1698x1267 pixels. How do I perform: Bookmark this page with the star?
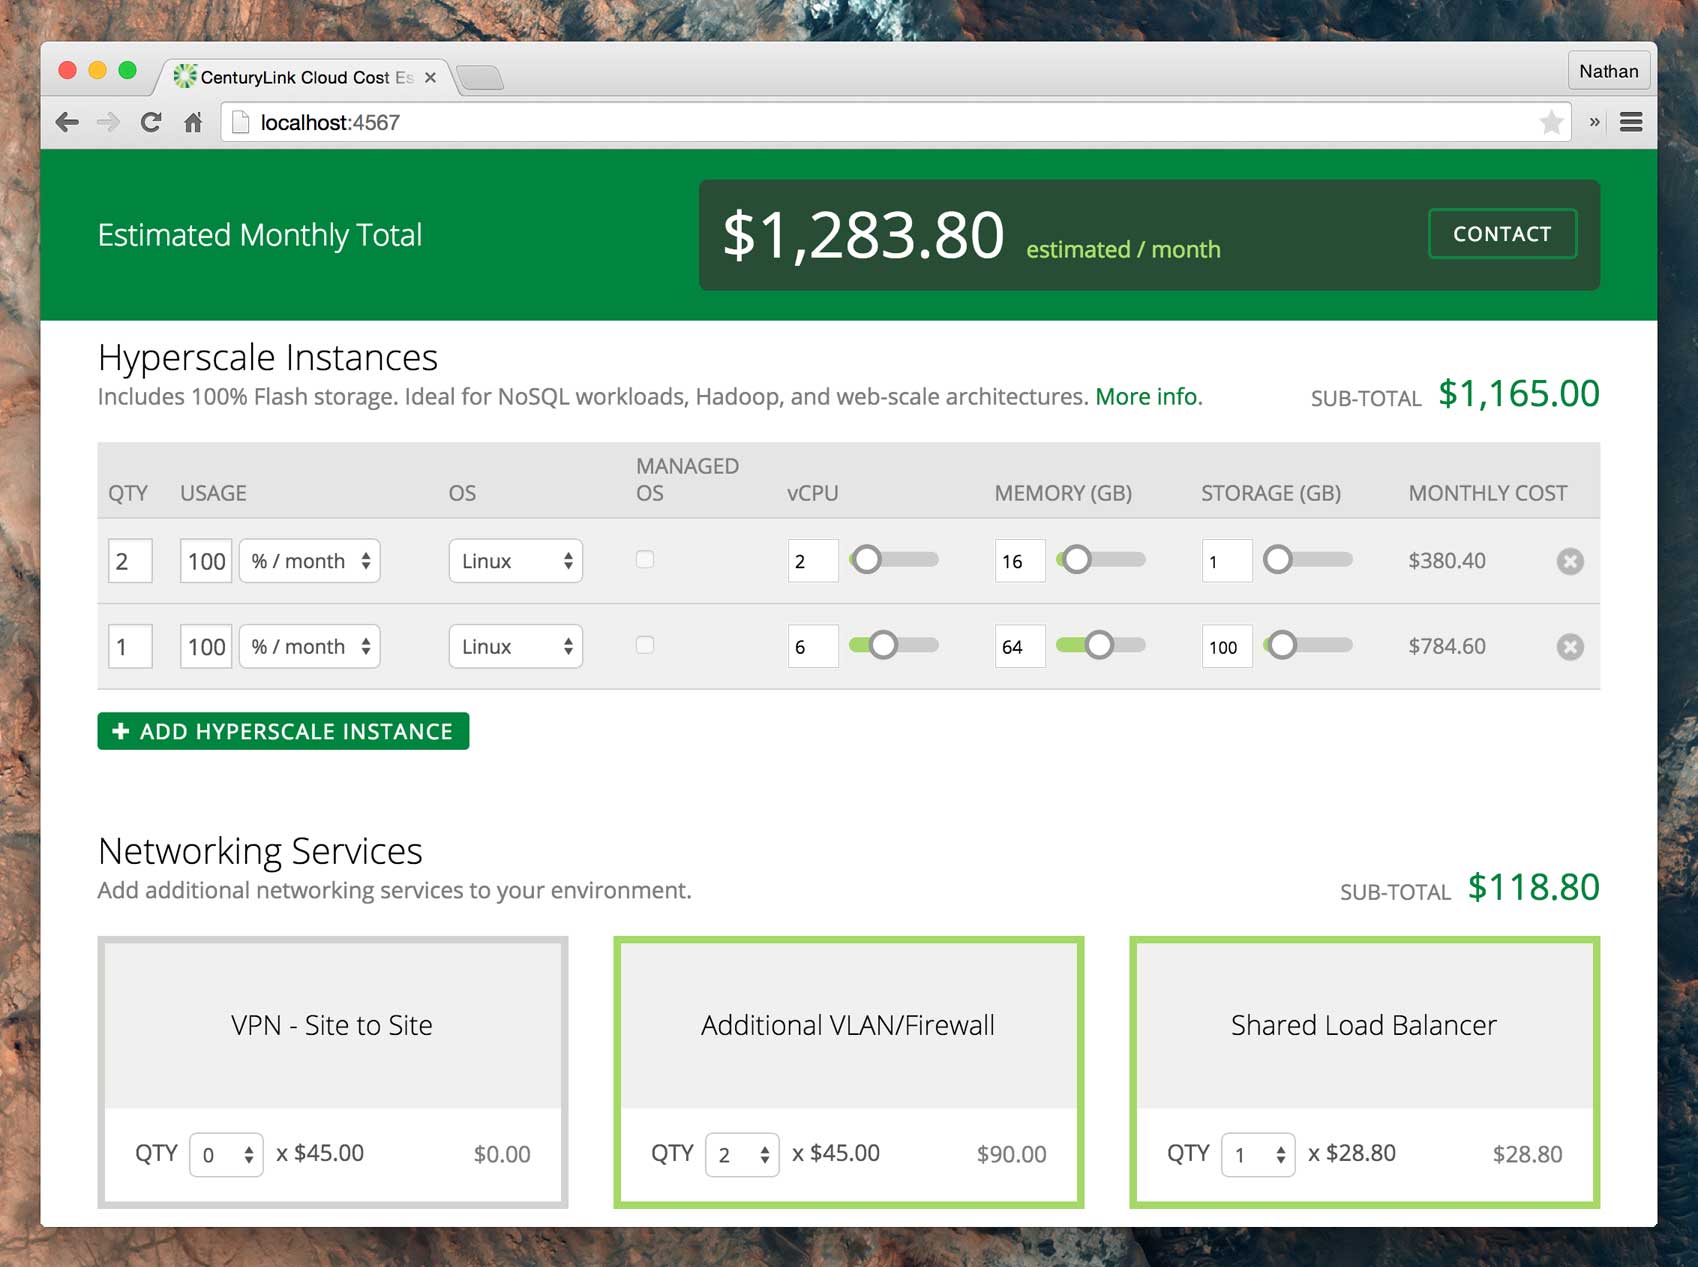click(x=1551, y=123)
